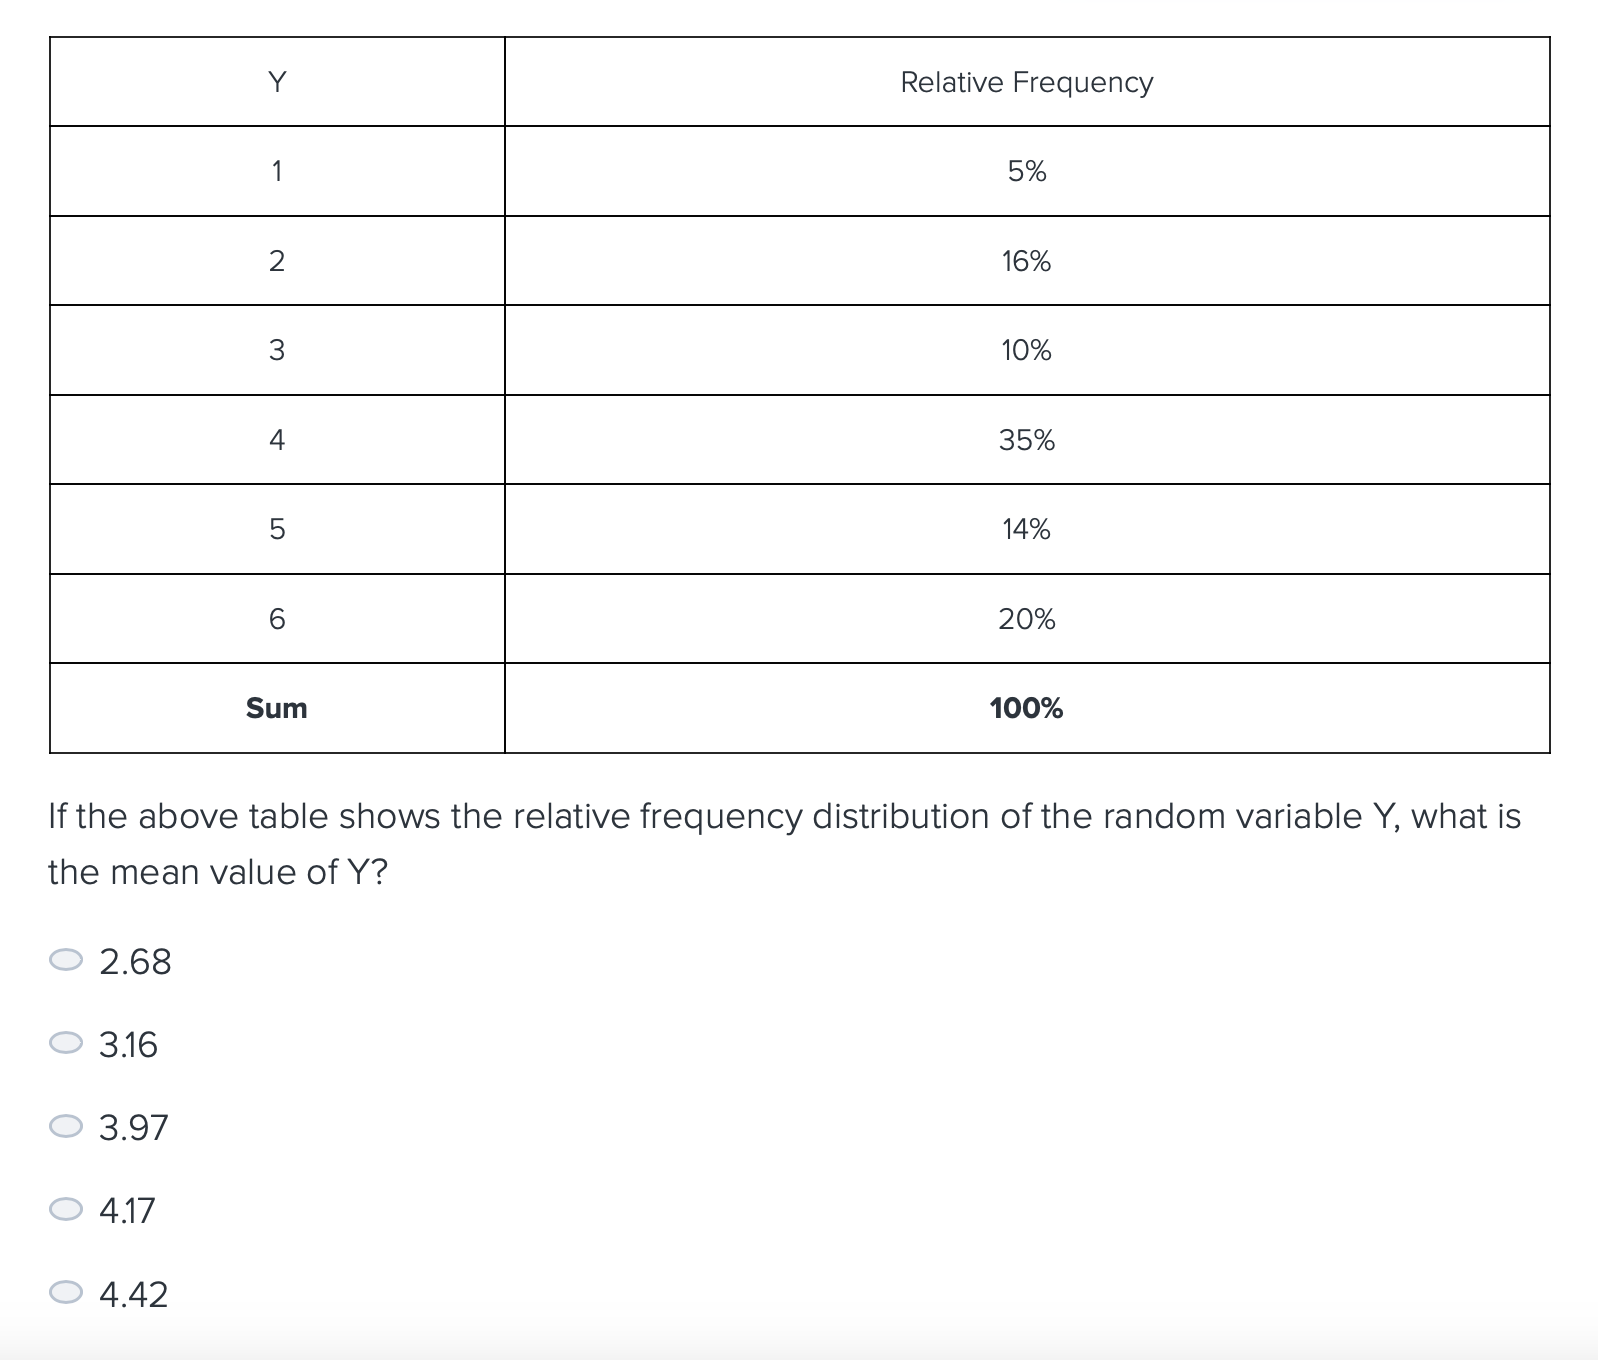Viewport: 1598px width, 1360px height.
Task: Click the Y value 1 cell
Action: point(277,172)
